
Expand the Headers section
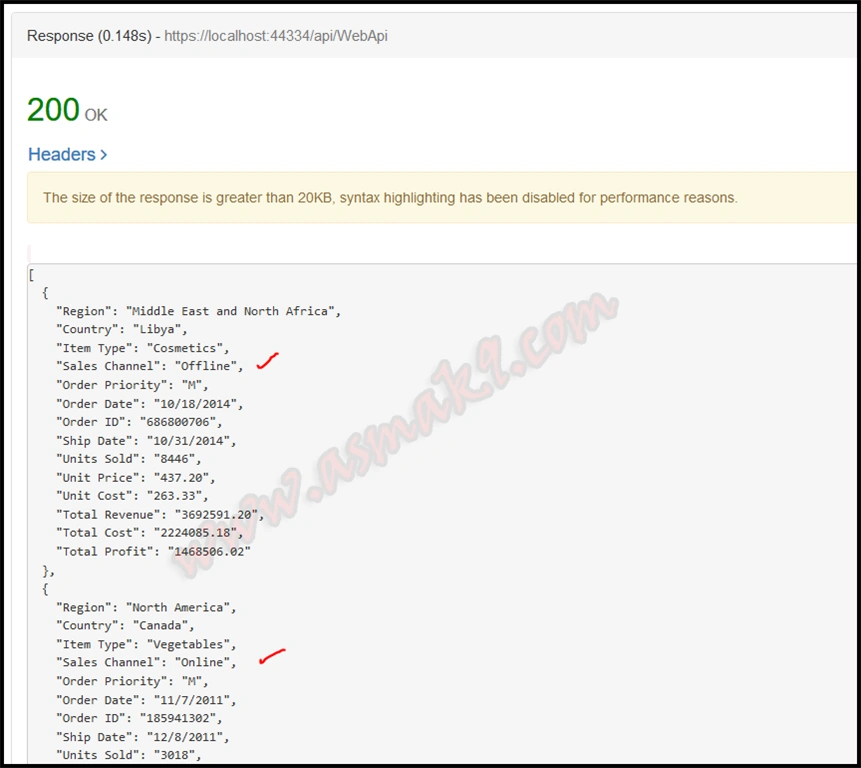(x=67, y=154)
